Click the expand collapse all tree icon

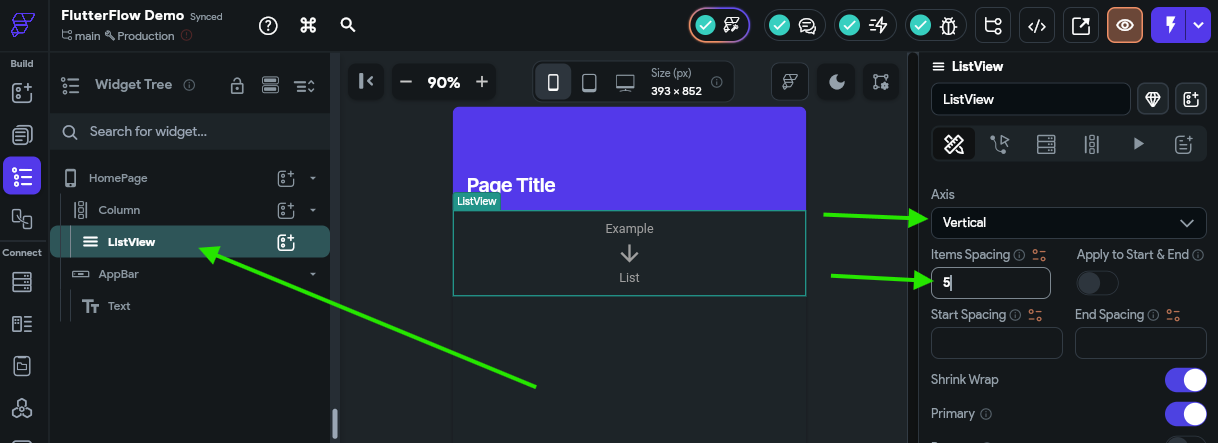[x=304, y=85]
